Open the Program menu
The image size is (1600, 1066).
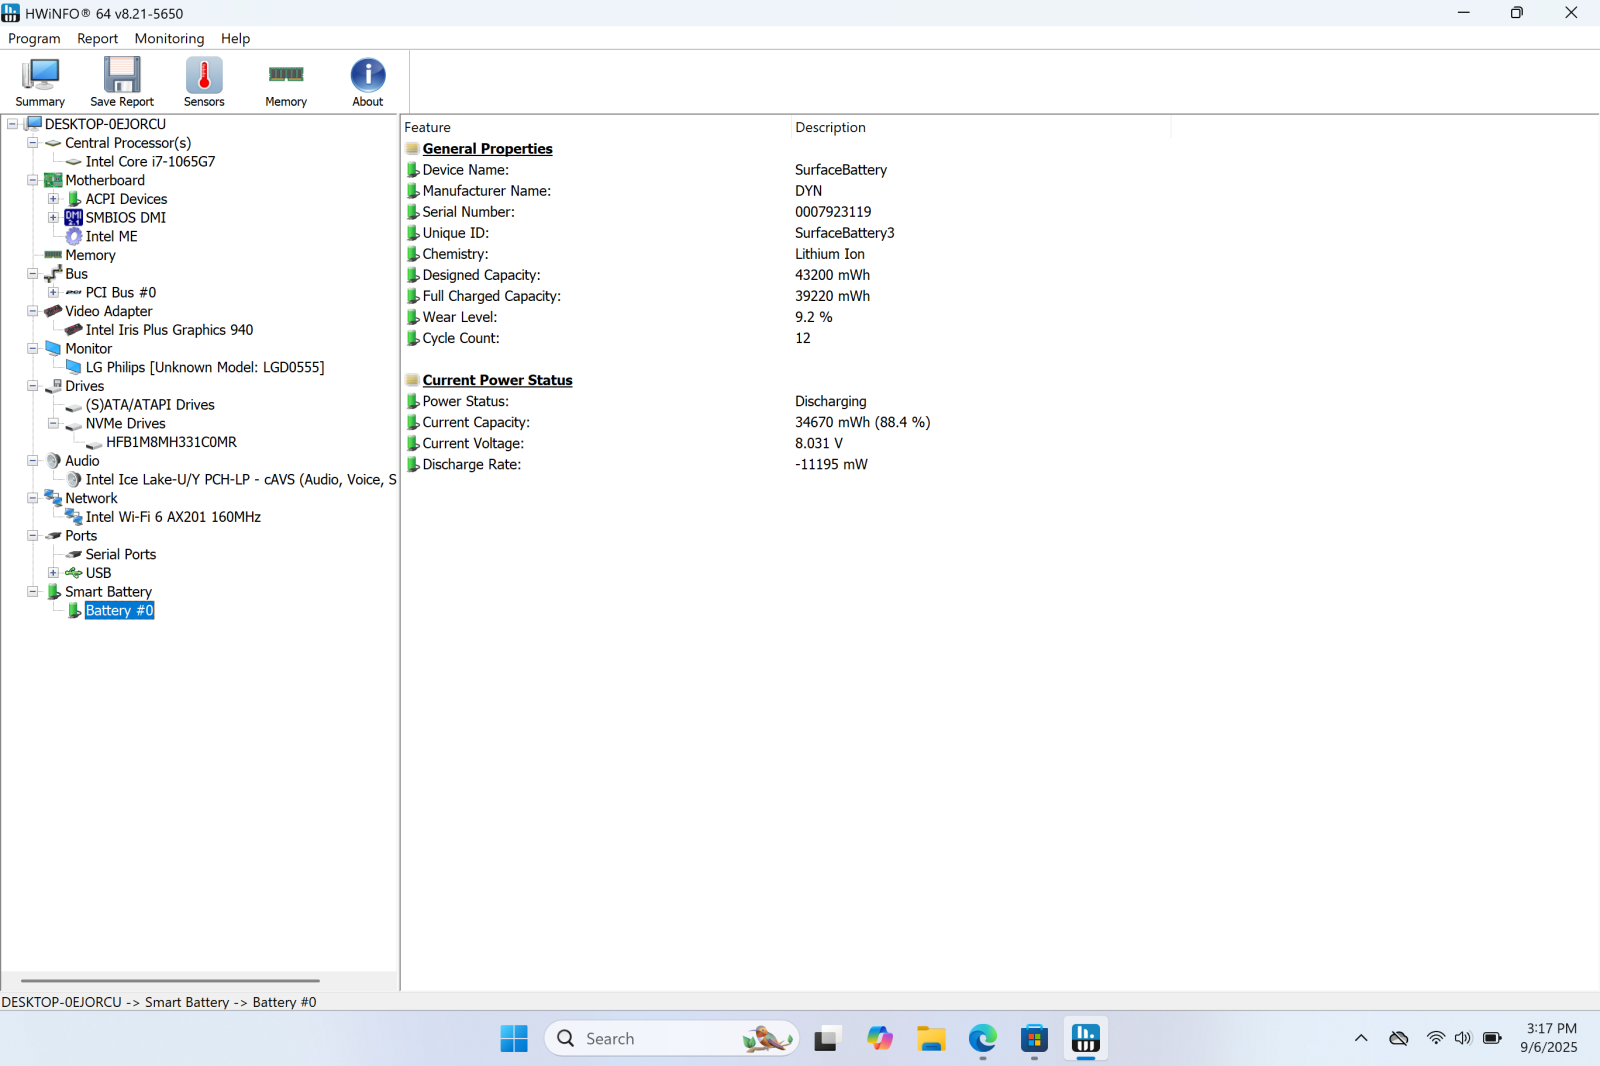(x=34, y=38)
